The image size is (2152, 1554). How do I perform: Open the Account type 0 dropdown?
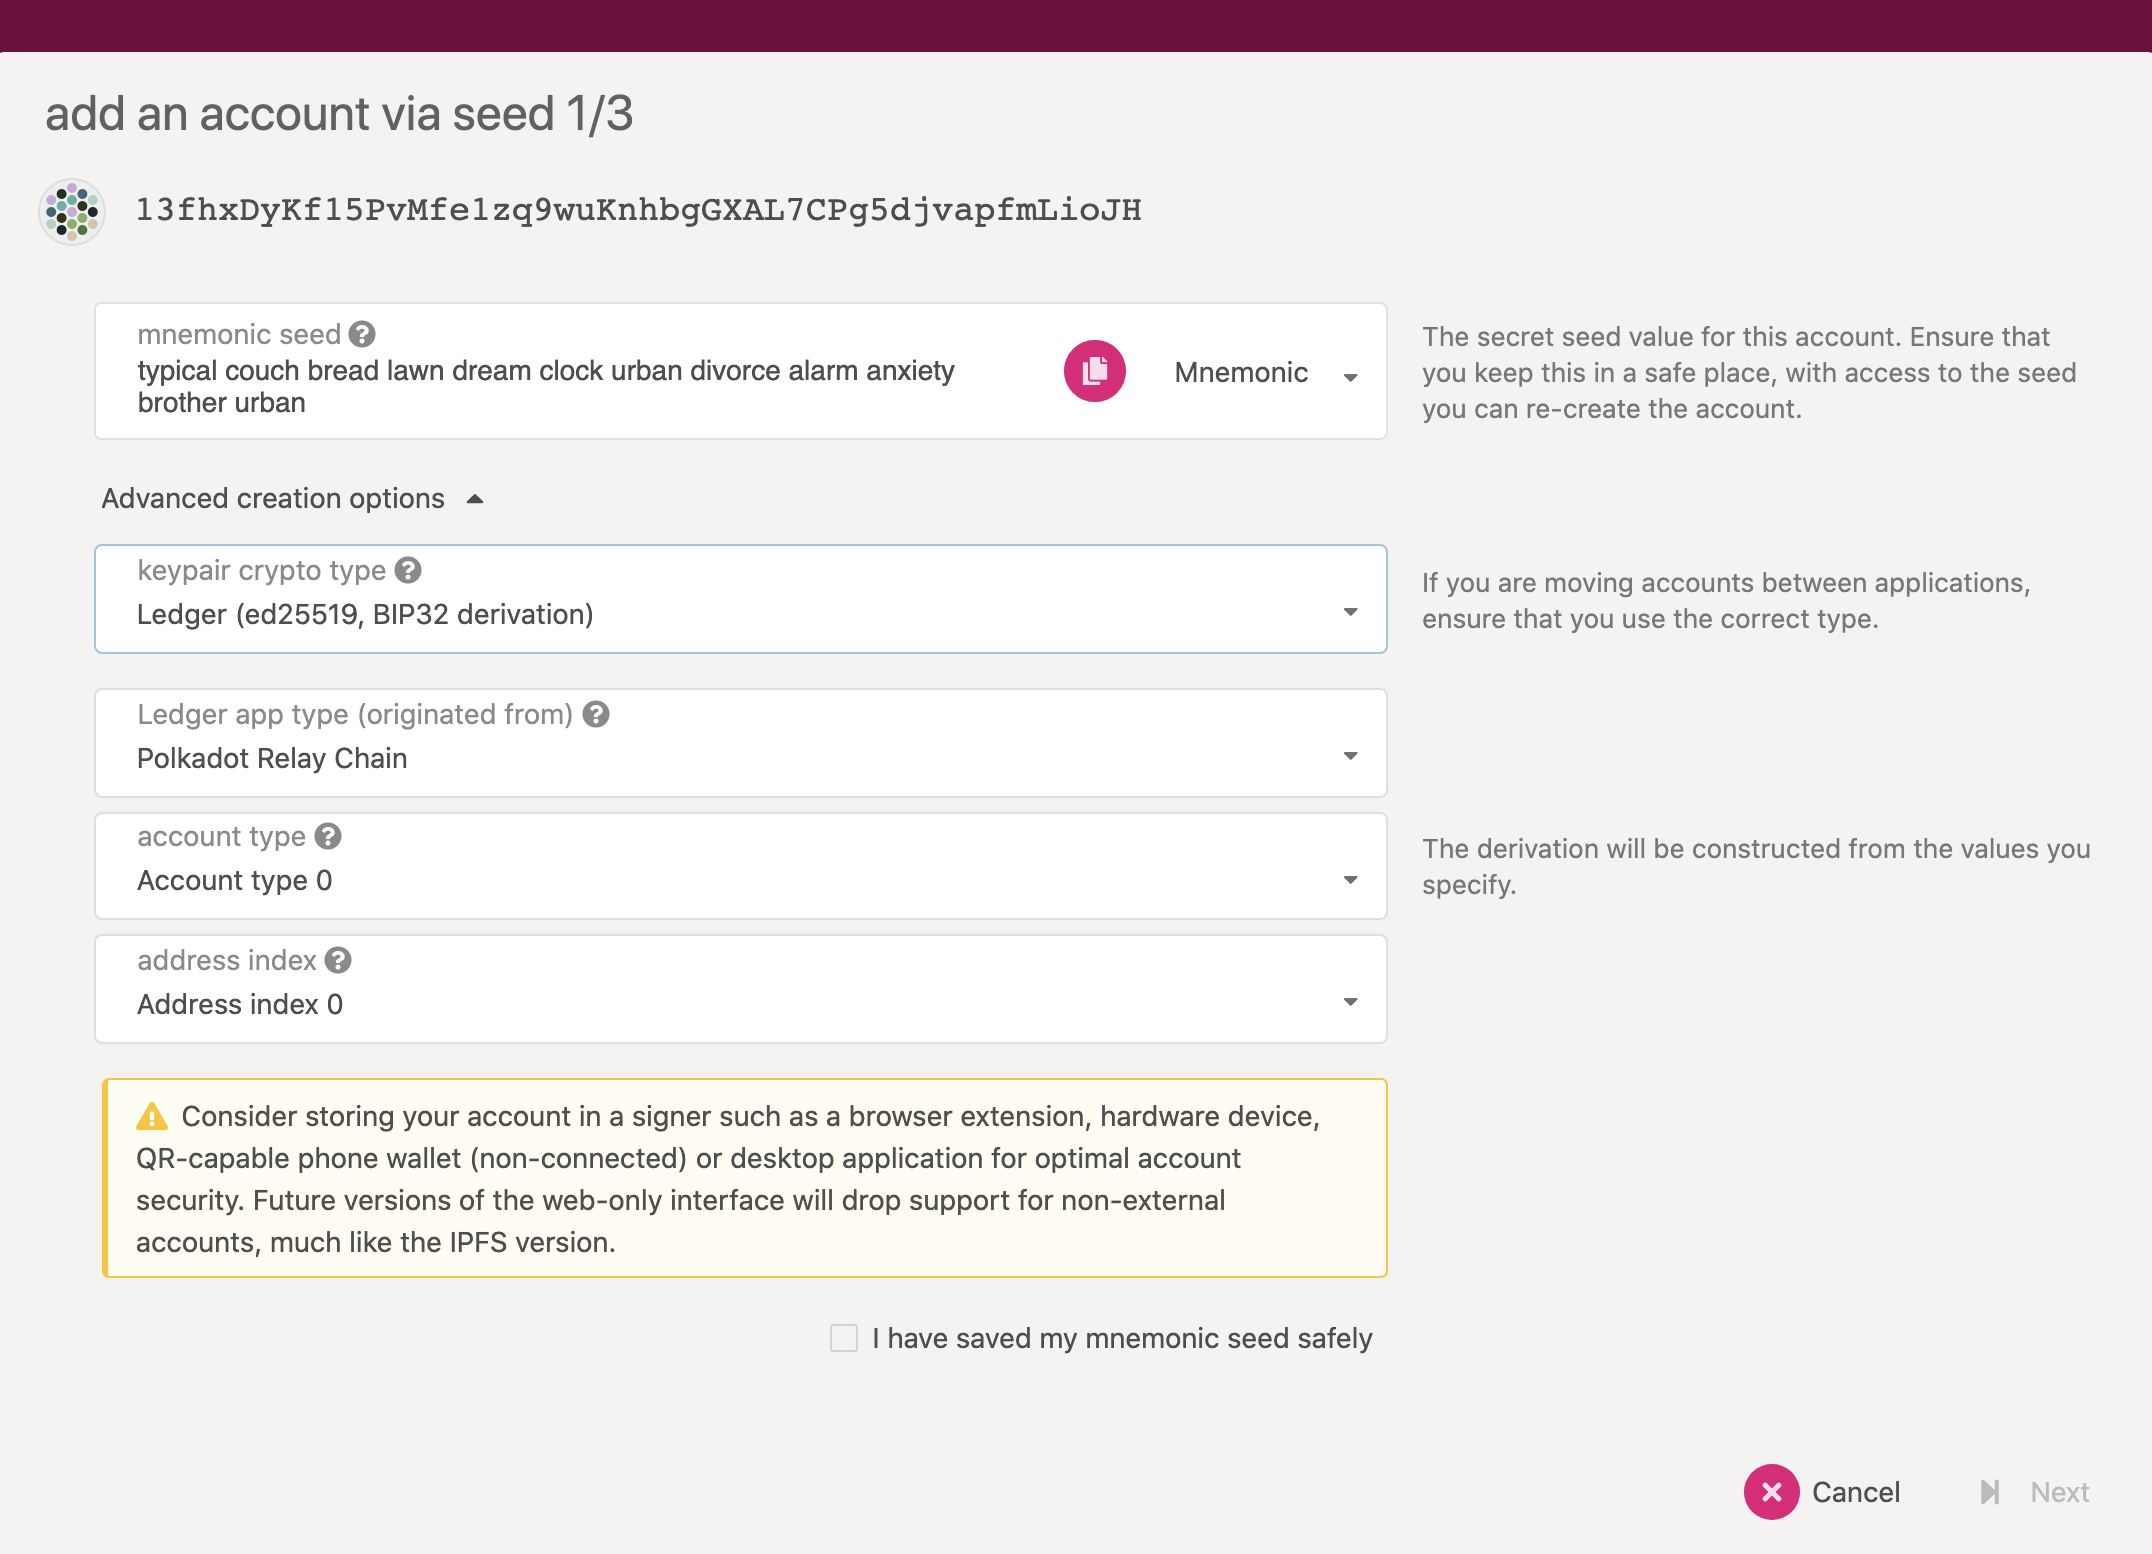point(741,866)
